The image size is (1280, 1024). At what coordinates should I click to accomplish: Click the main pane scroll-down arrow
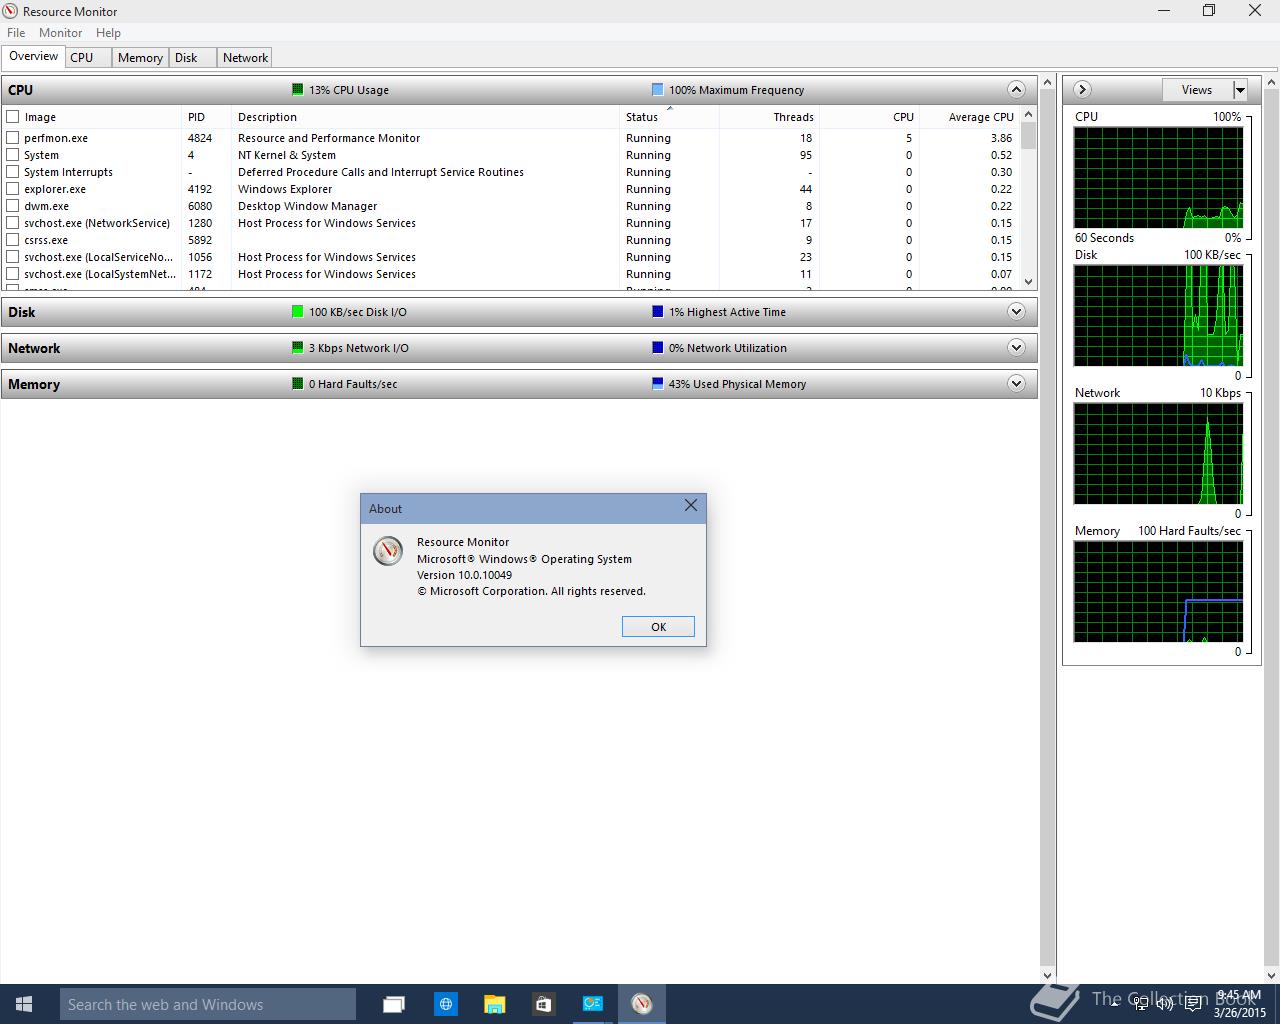pyautogui.click(x=1048, y=975)
